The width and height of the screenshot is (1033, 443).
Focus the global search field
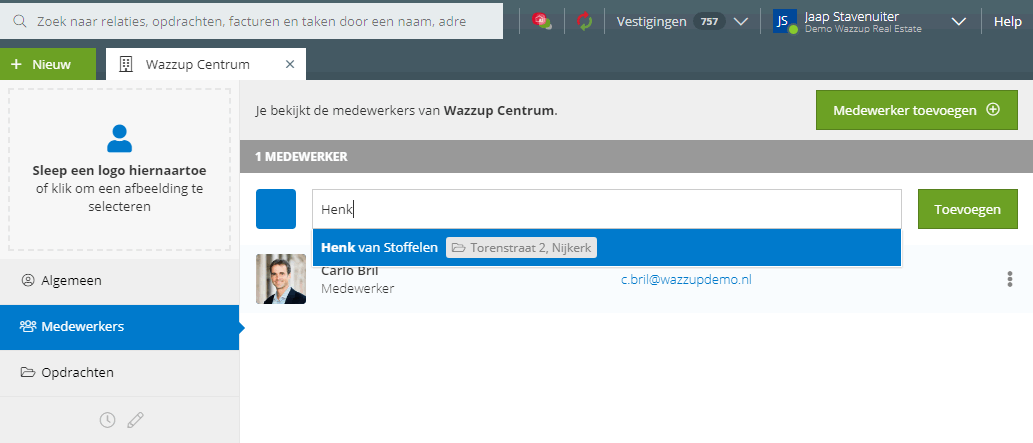pyautogui.click(x=251, y=21)
